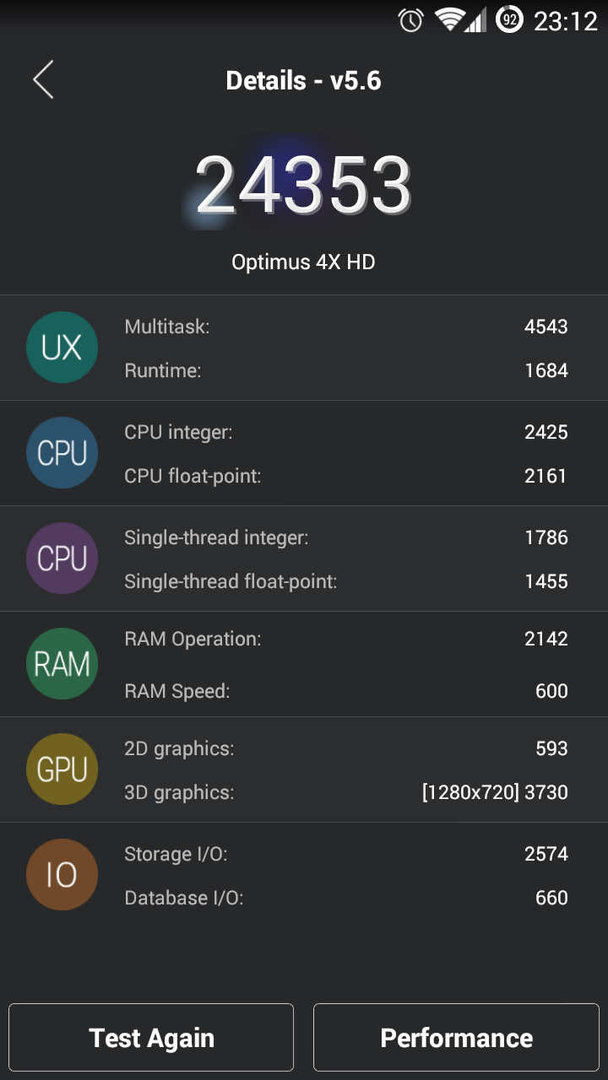Select the purple CPU single-thread icon

[62, 559]
